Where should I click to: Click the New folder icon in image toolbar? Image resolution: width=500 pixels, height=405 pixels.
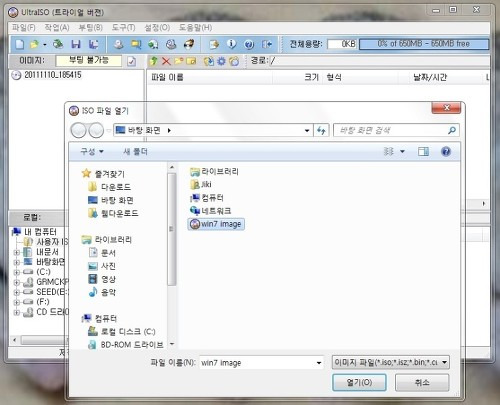click(179, 61)
